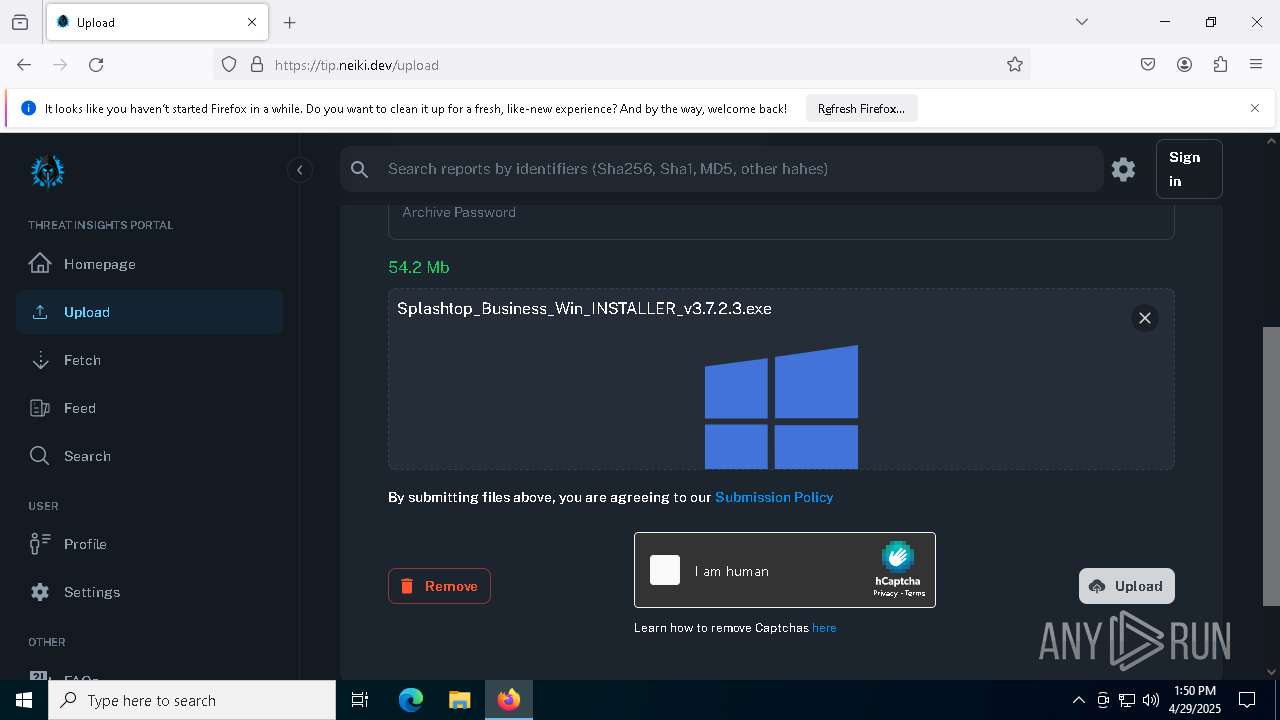Collapse the sidebar with chevron button
Screen dimensions: 1280x720
coord(299,170)
